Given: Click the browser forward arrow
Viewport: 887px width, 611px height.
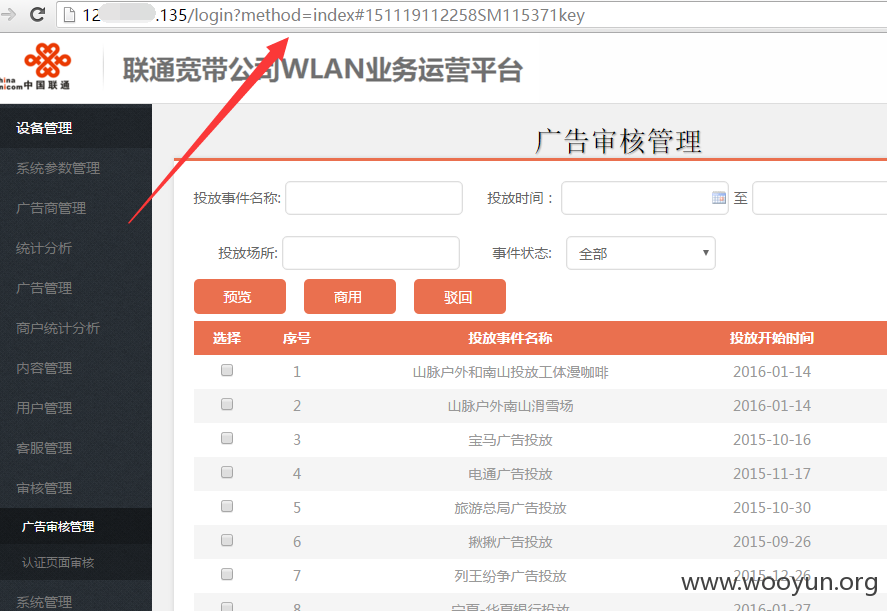Looking at the screenshot, I should (8, 14).
